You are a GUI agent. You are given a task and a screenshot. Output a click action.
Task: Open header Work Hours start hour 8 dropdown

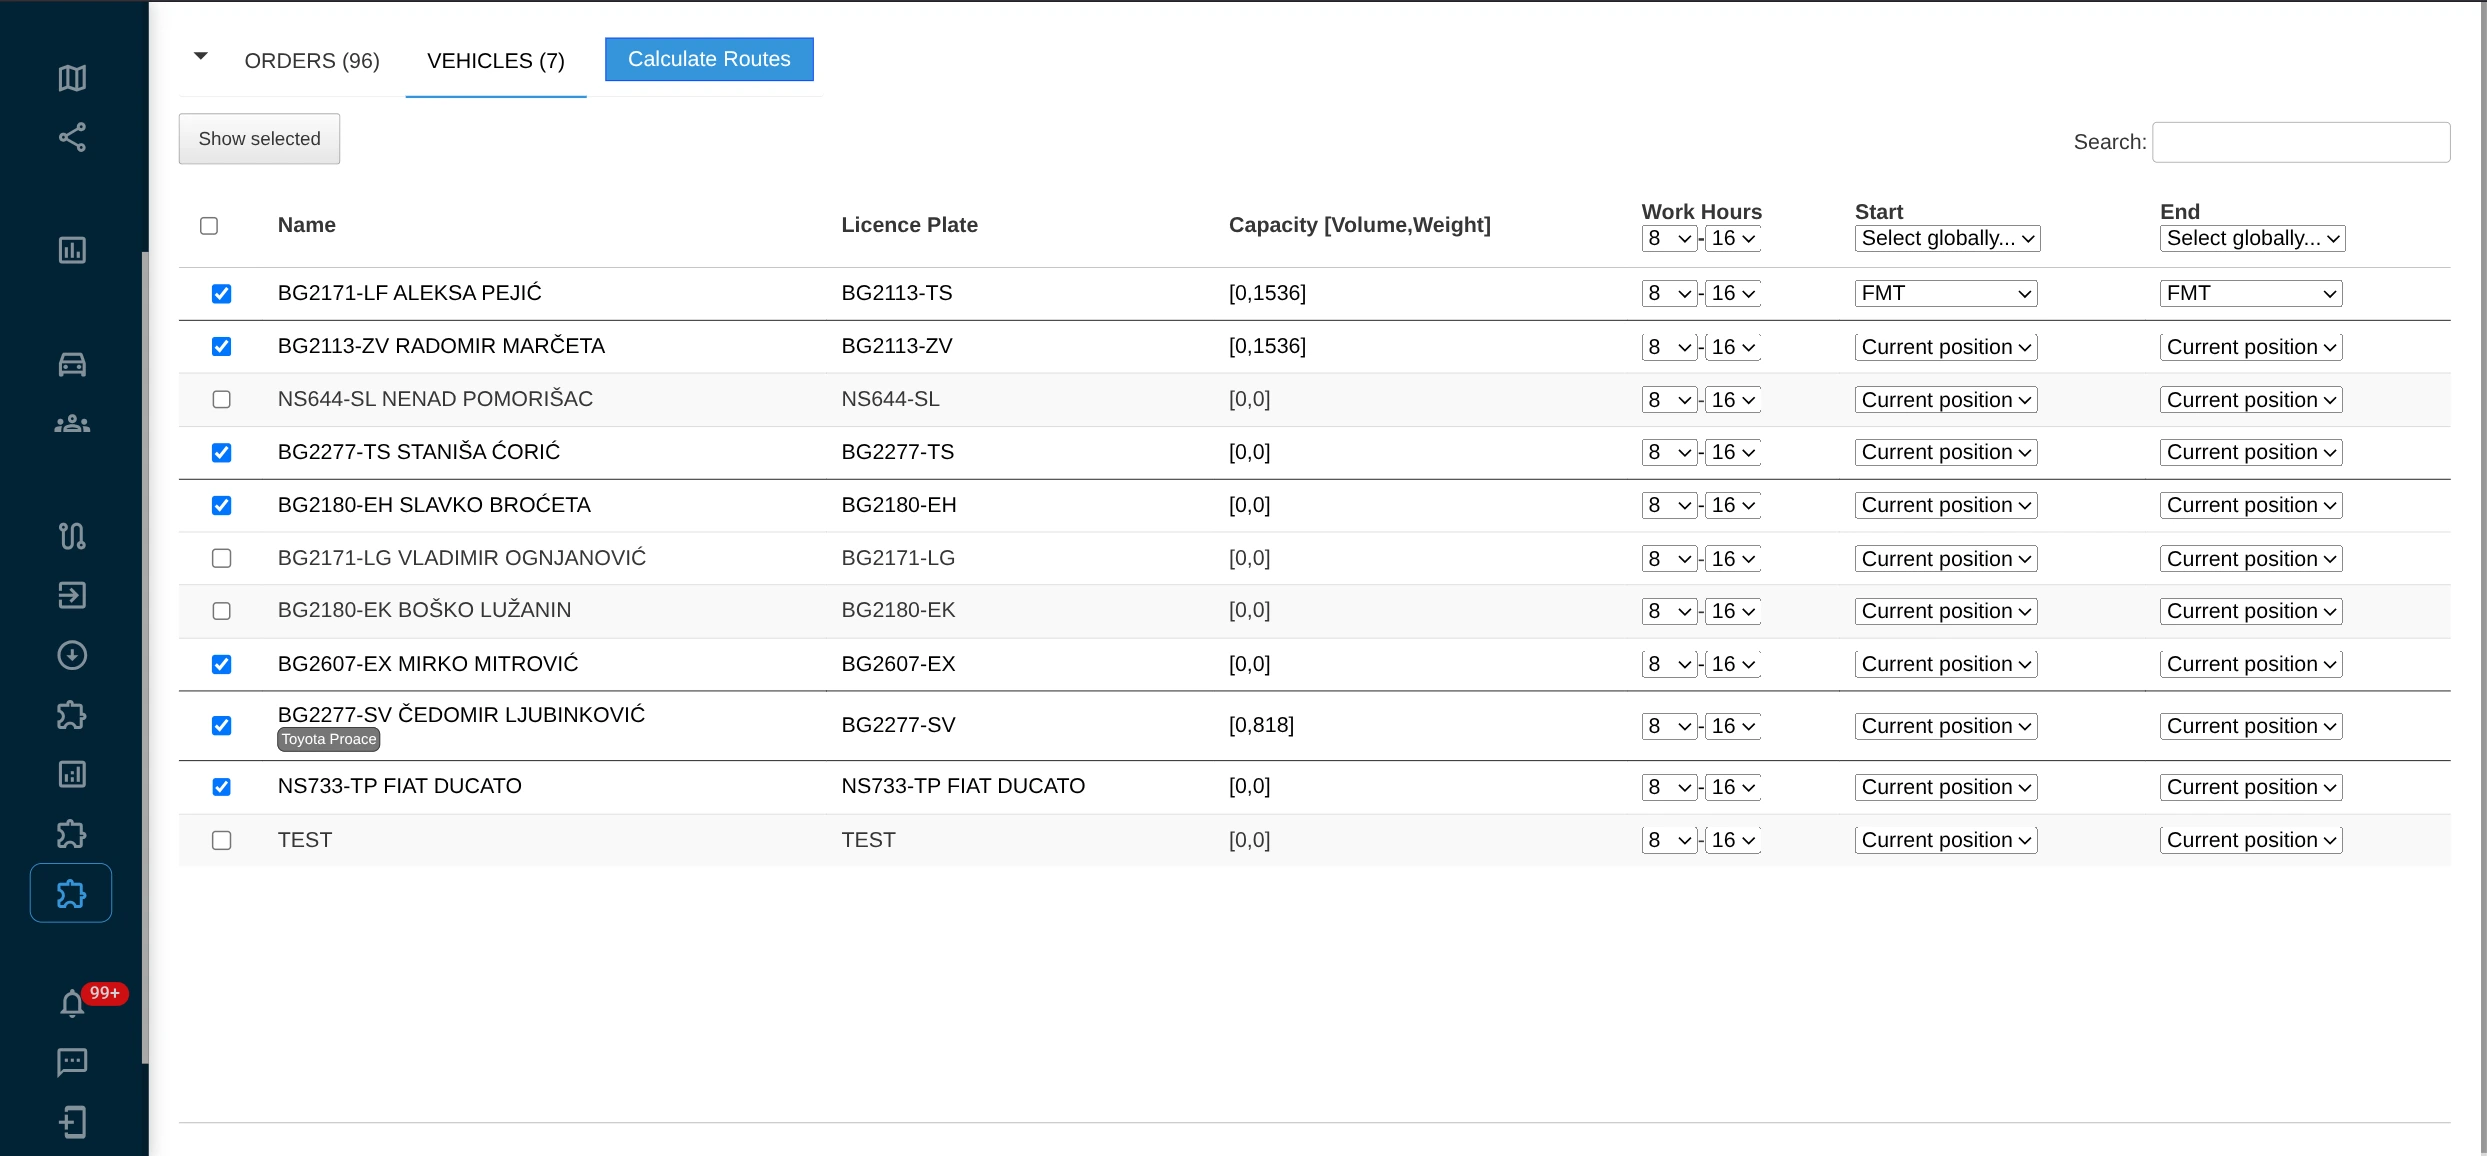[x=1669, y=239]
